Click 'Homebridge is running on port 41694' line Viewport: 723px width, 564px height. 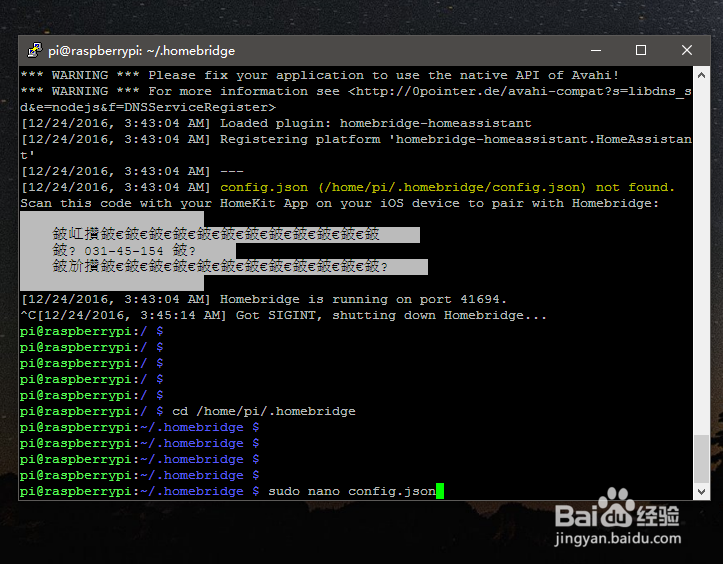pyautogui.click(x=264, y=299)
